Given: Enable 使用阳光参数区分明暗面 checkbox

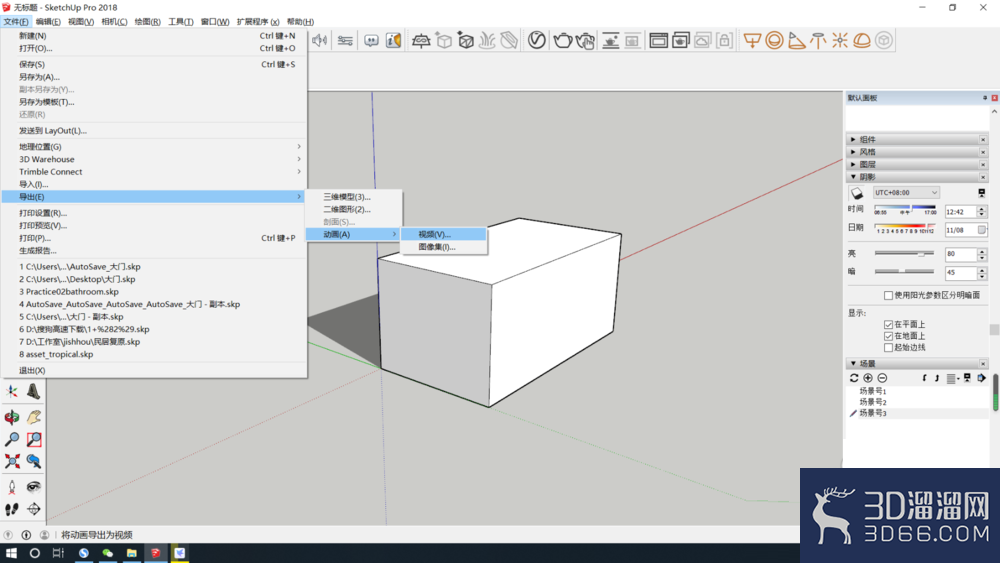Looking at the screenshot, I should [x=888, y=295].
